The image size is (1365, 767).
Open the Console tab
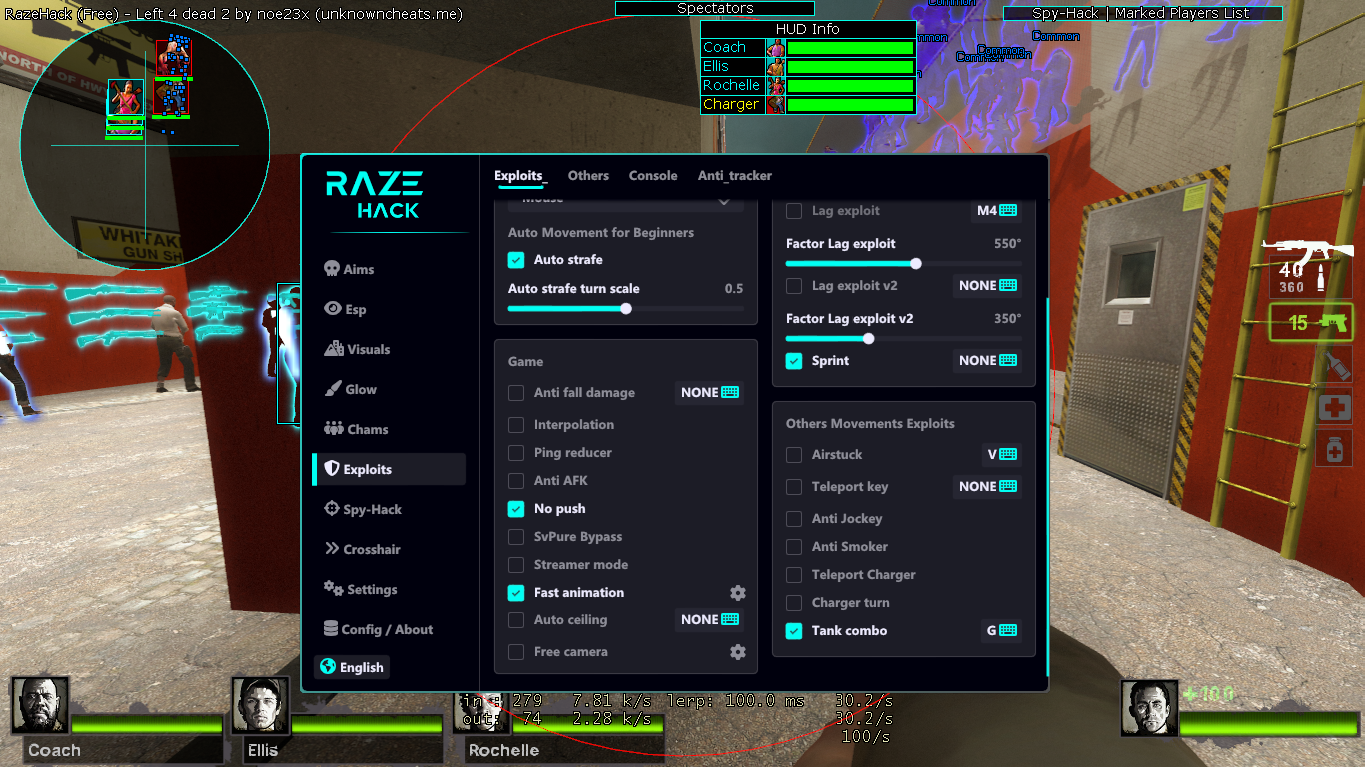[x=653, y=176]
